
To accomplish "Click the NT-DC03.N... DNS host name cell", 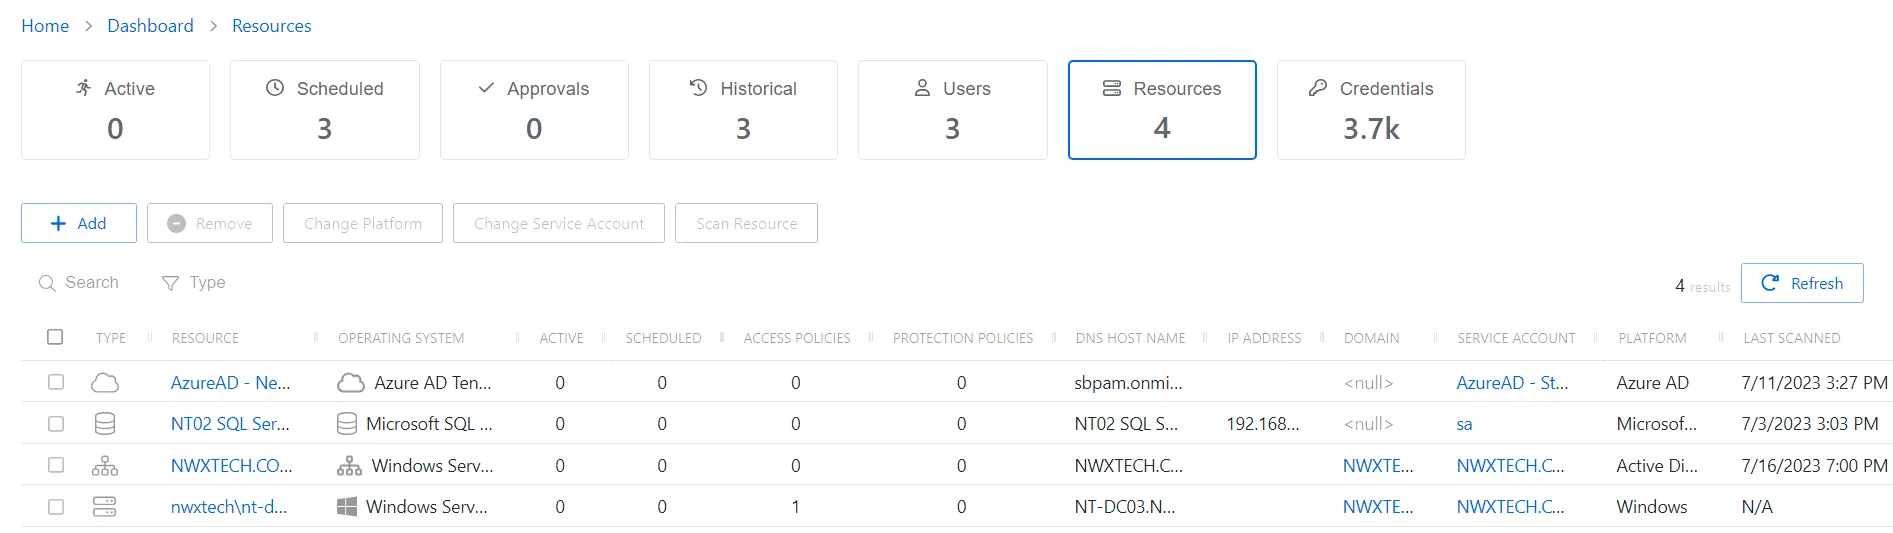I will click(1125, 507).
